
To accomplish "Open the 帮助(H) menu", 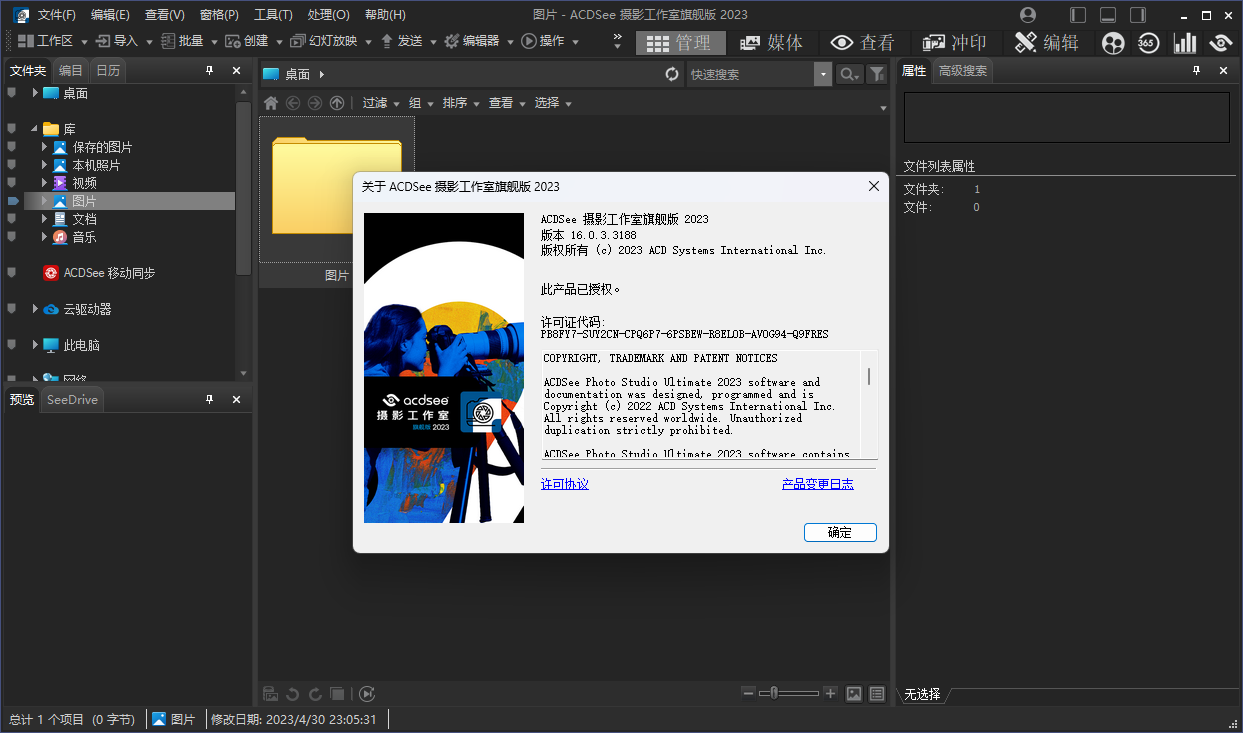I will (x=385, y=15).
